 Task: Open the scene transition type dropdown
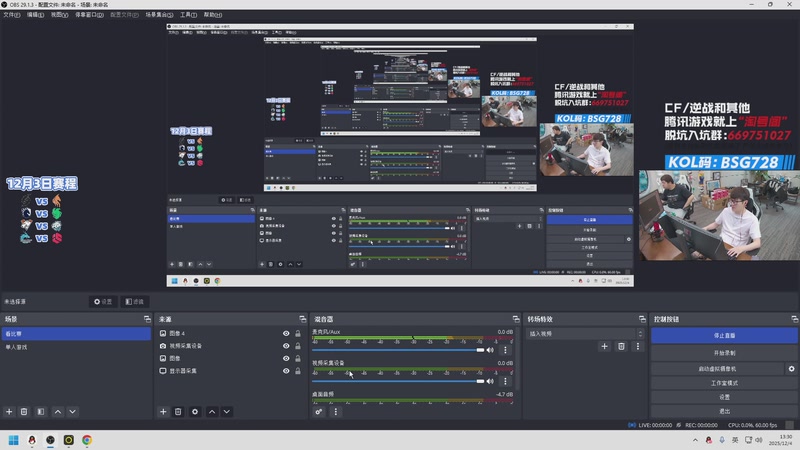pyautogui.click(x=586, y=334)
